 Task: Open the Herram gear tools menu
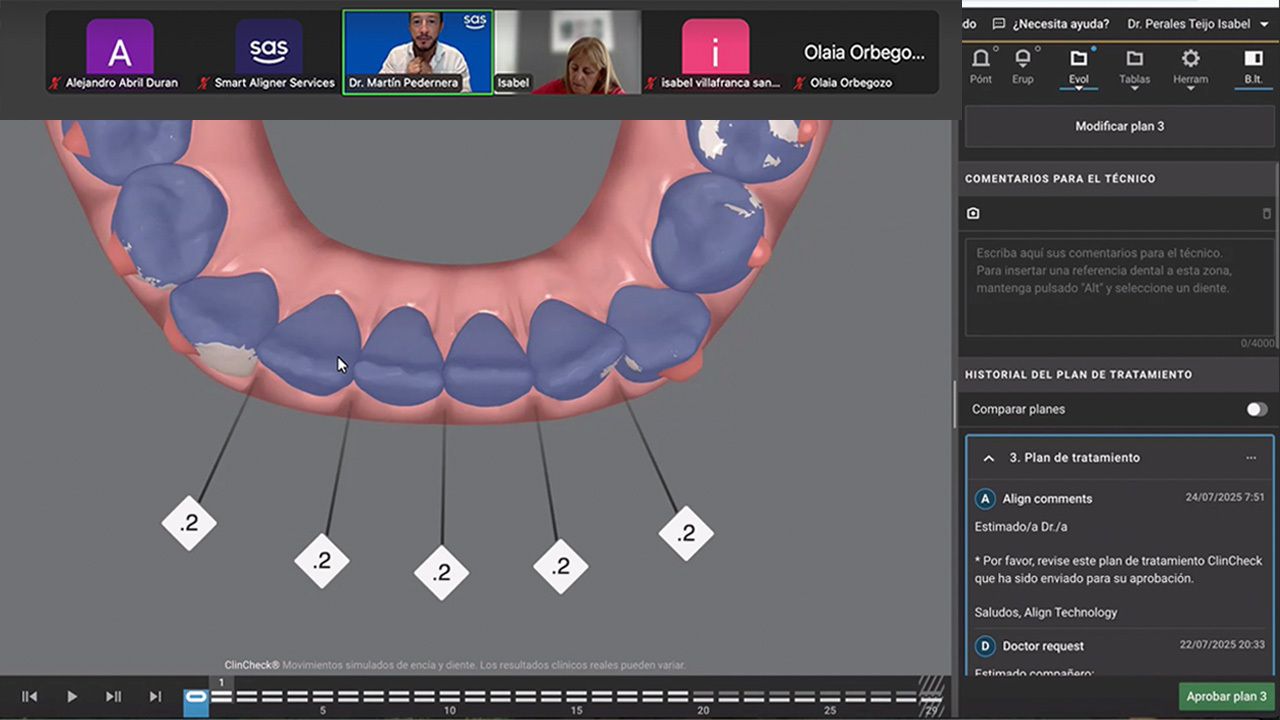tap(1190, 66)
